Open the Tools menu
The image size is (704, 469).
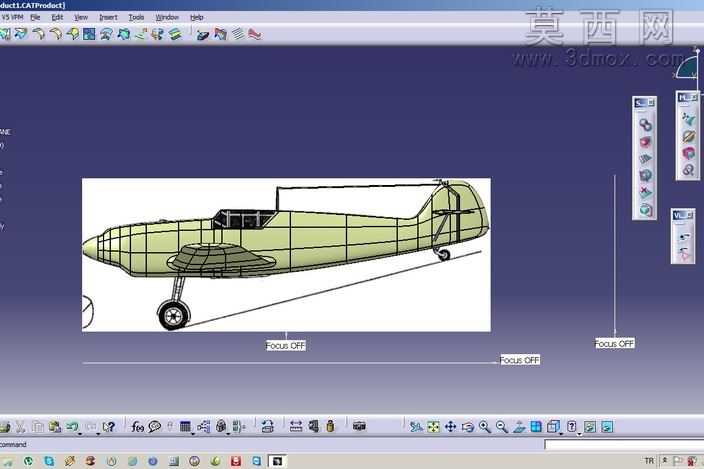pos(136,17)
